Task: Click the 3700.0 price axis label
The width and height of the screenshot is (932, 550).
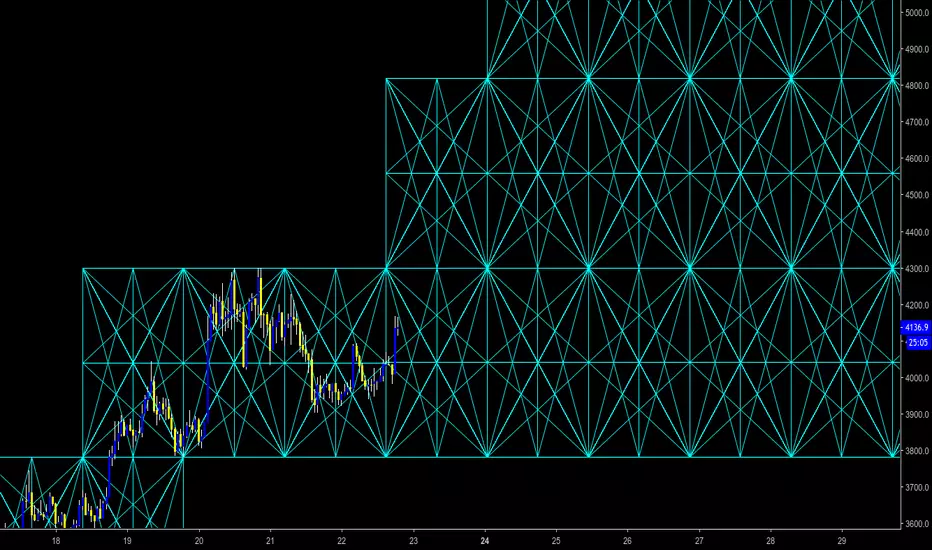Action: click(x=918, y=488)
